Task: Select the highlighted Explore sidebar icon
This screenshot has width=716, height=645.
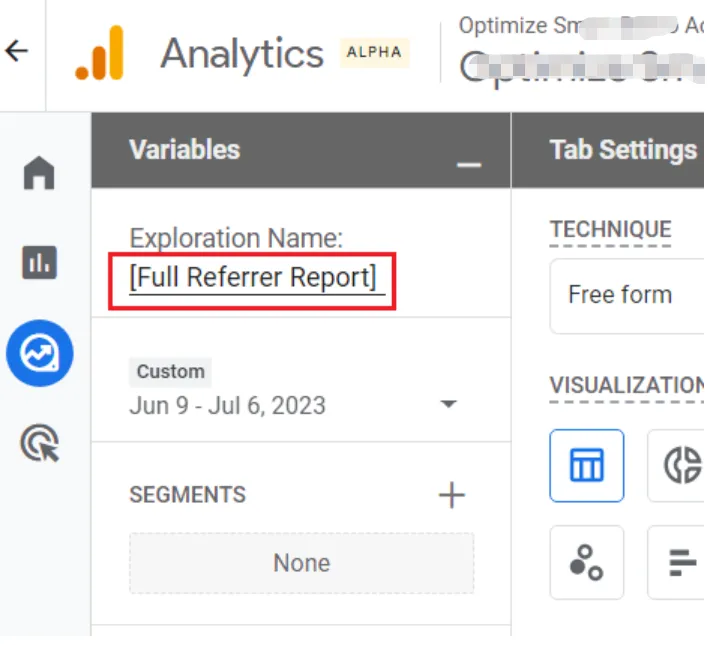Action: pyautogui.click(x=40, y=353)
